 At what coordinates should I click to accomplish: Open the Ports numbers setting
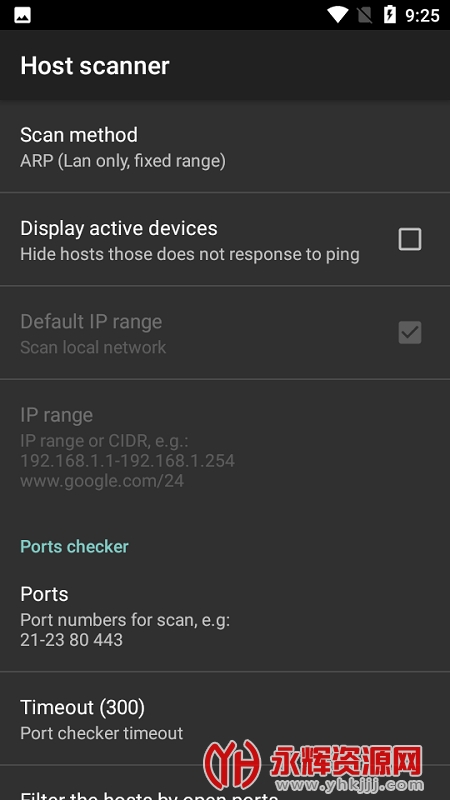click(x=225, y=615)
